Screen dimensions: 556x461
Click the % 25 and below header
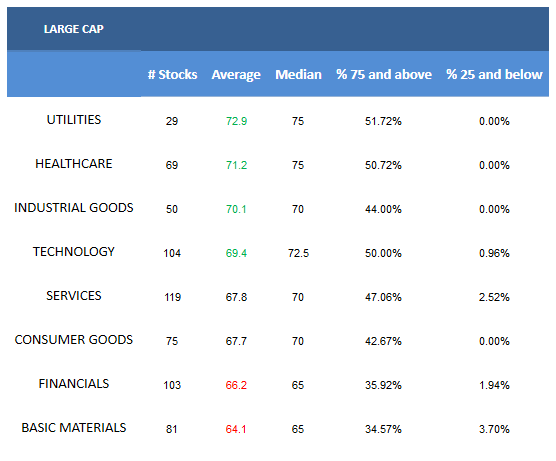pyautogui.click(x=494, y=74)
